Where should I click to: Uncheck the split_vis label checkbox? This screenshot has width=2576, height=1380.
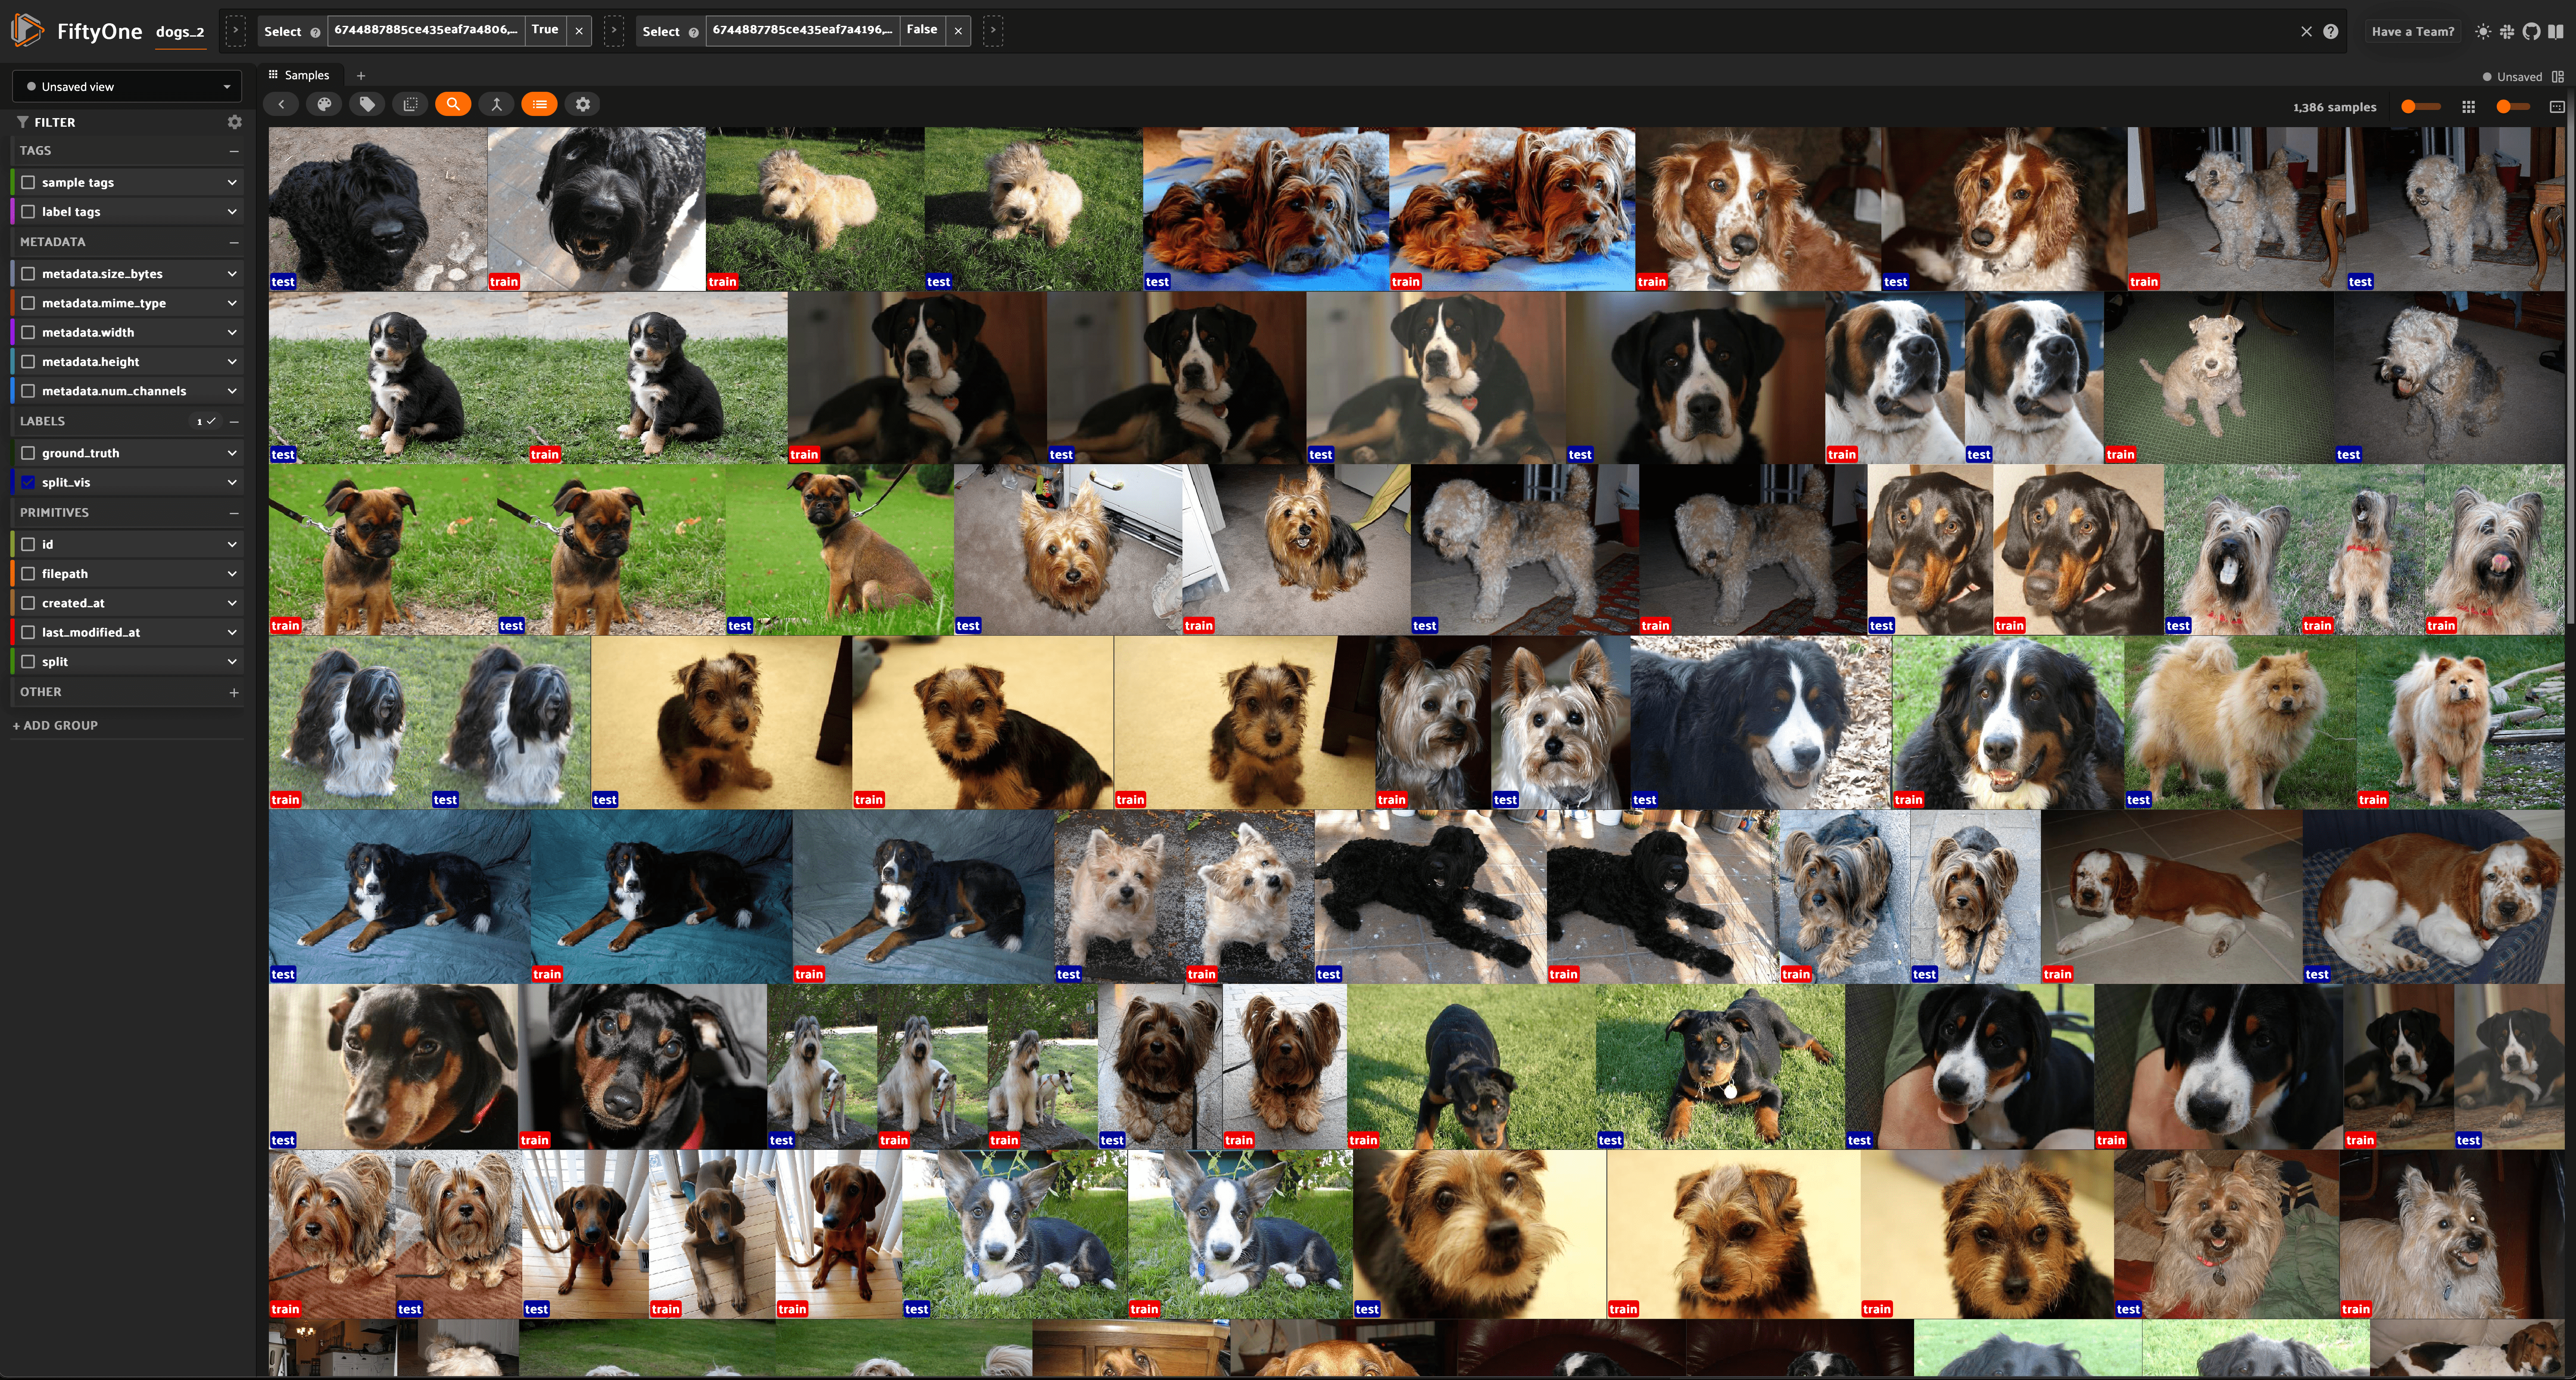(x=28, y=482)
